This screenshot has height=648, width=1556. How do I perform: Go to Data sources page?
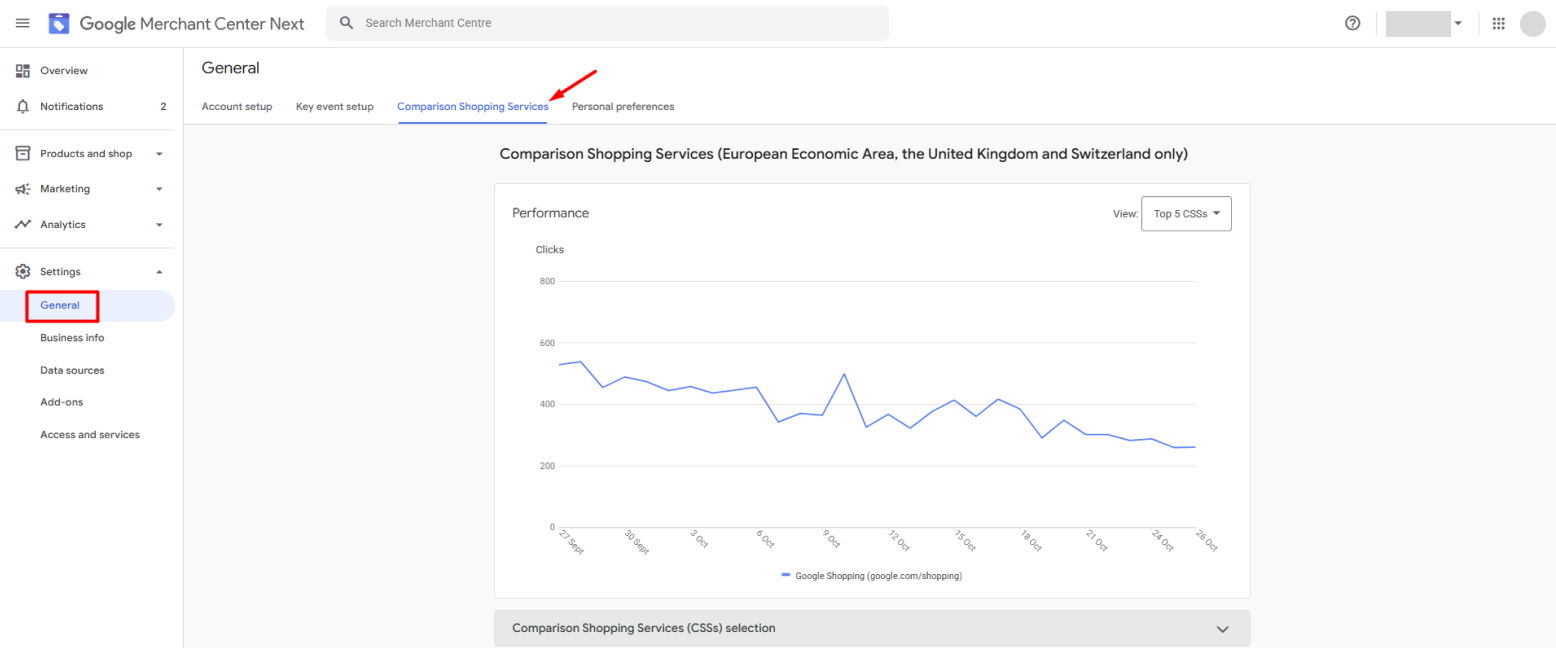coord(72,370)
